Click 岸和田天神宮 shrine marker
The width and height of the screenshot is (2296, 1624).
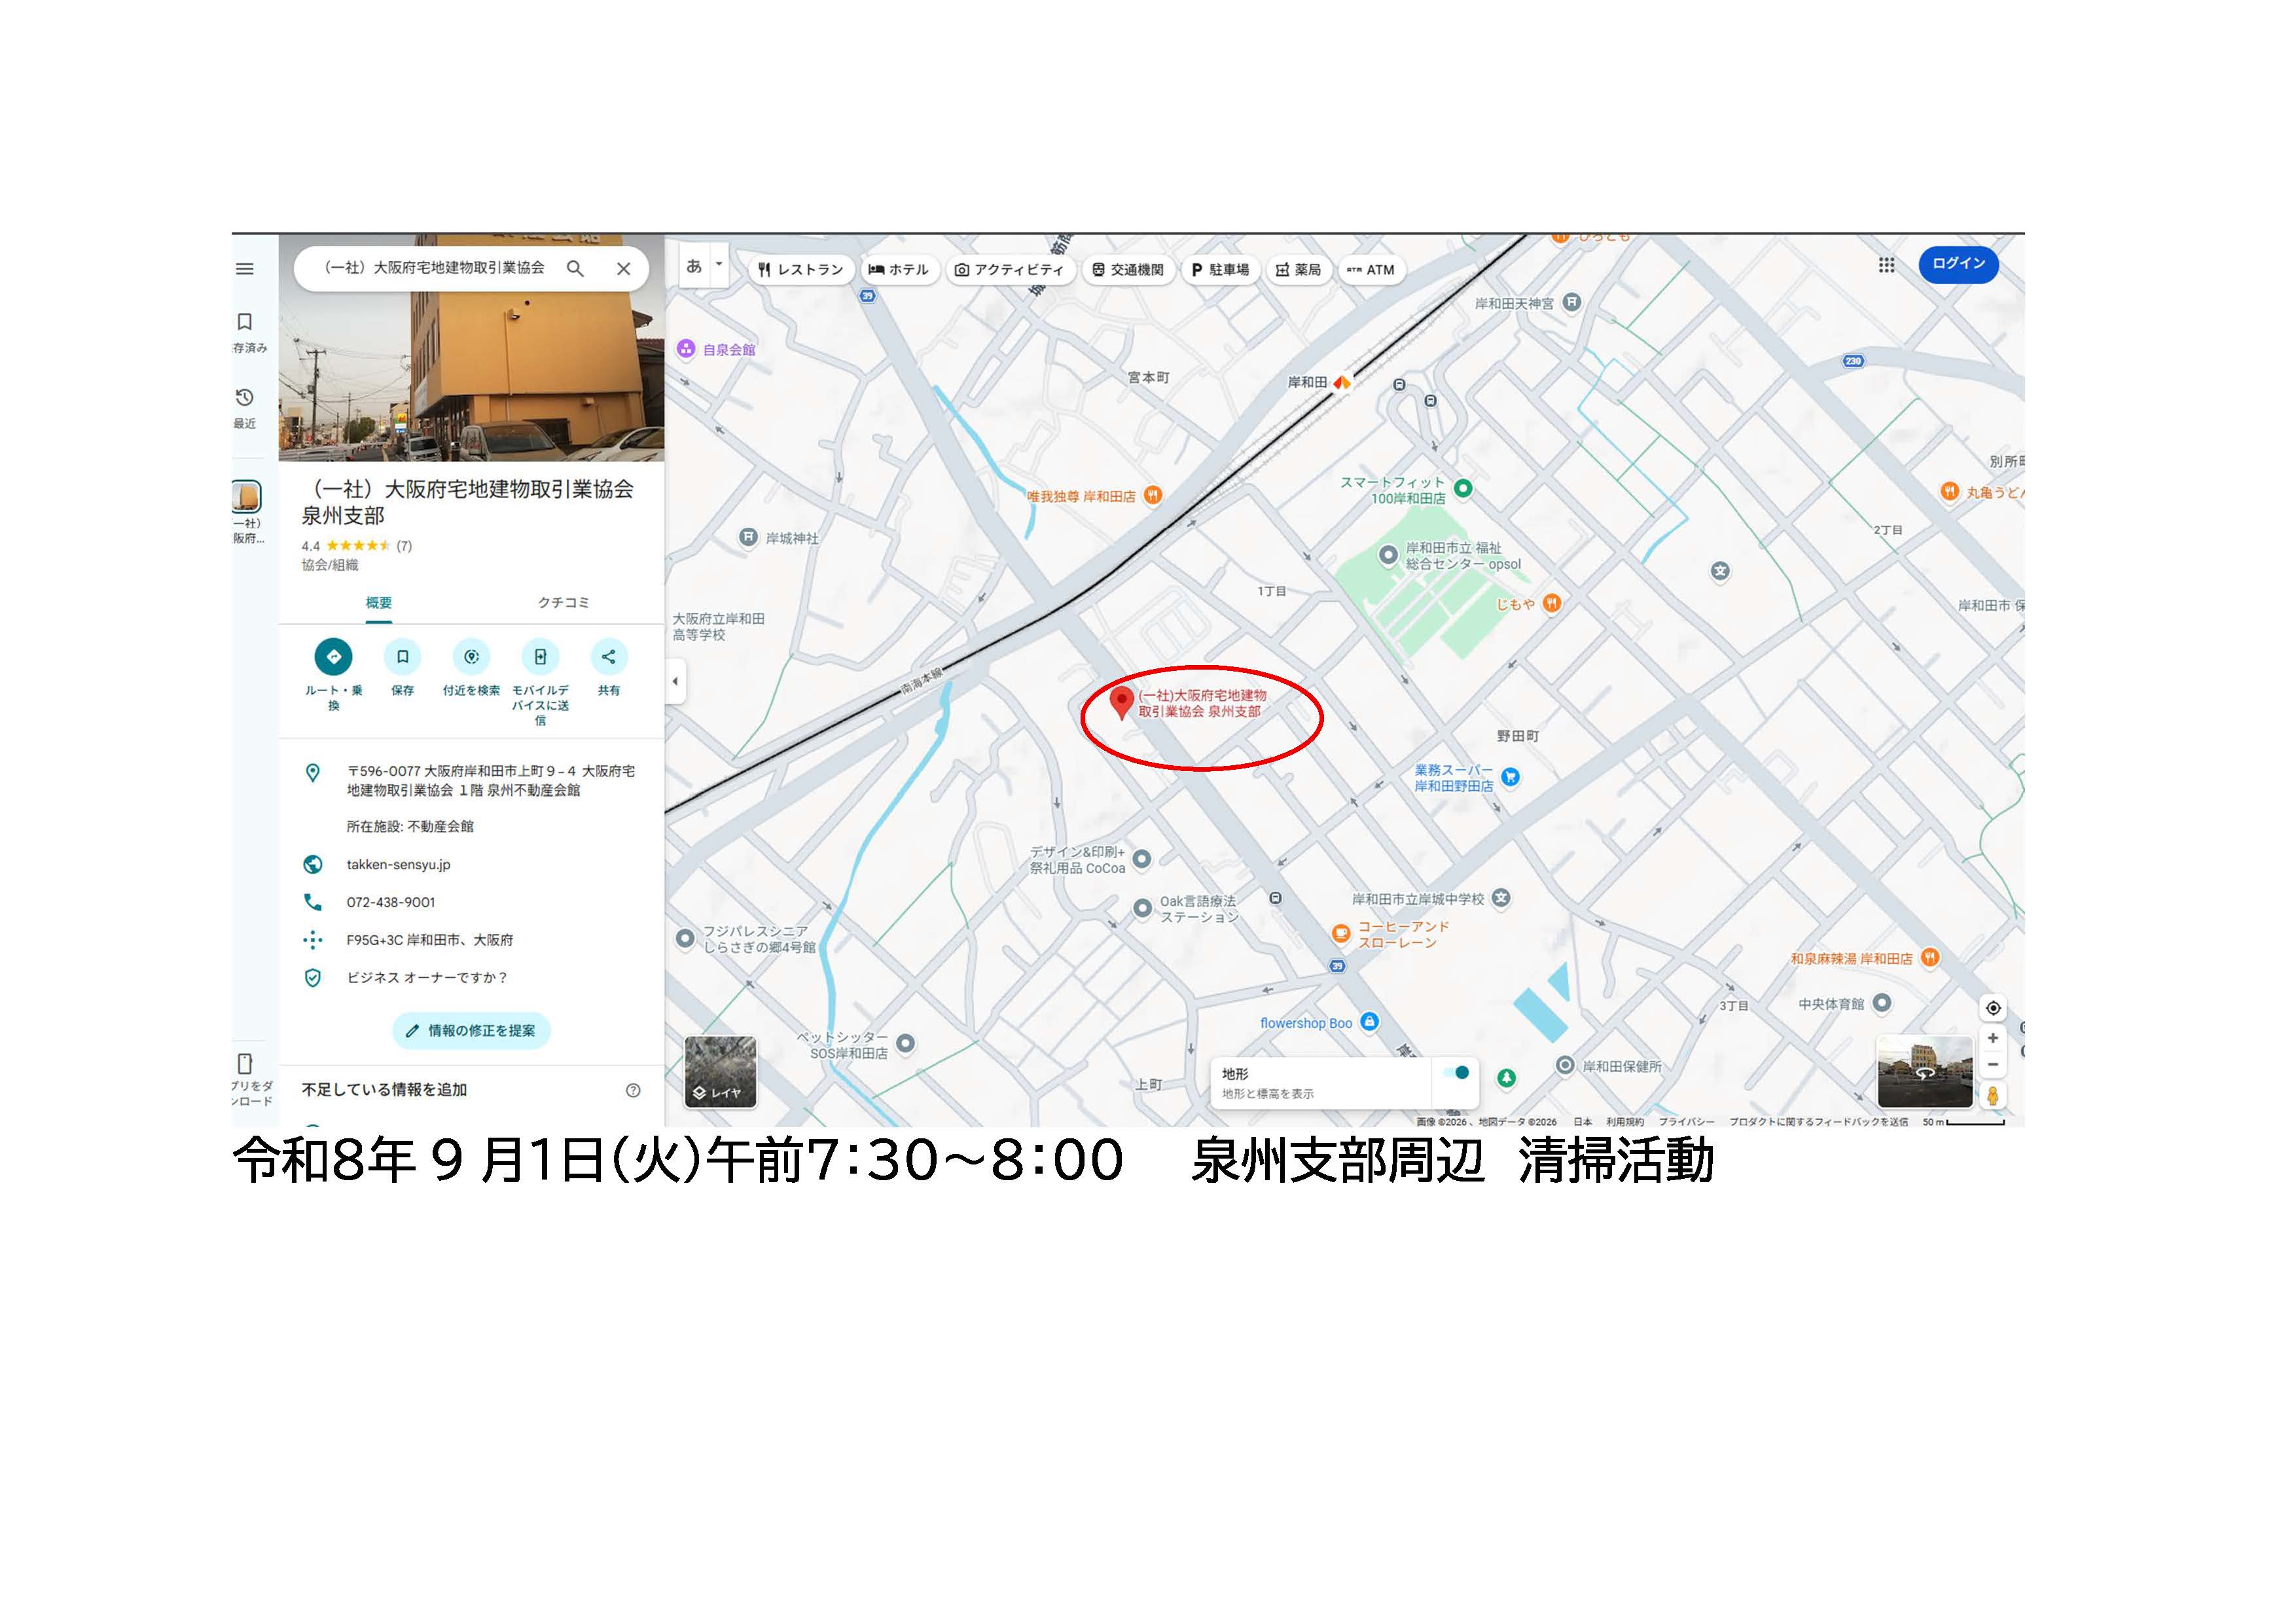point(1571,302)
